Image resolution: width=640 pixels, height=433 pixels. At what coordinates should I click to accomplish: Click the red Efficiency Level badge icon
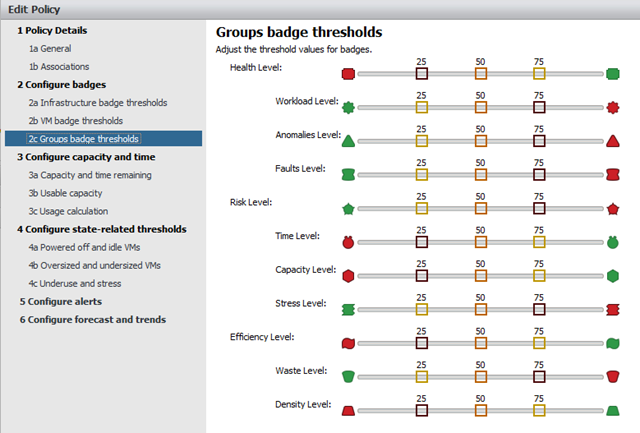tap(348, 343)
